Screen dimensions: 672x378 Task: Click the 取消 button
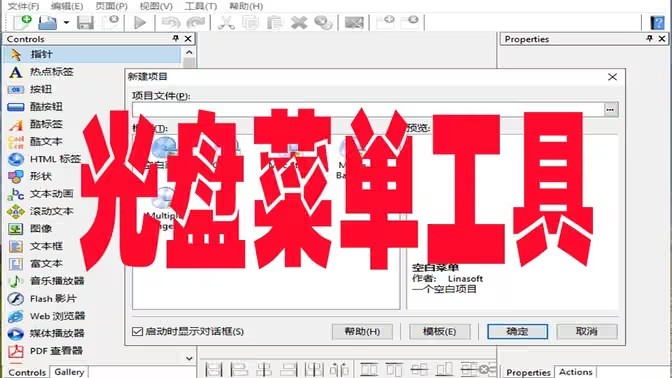587,331
